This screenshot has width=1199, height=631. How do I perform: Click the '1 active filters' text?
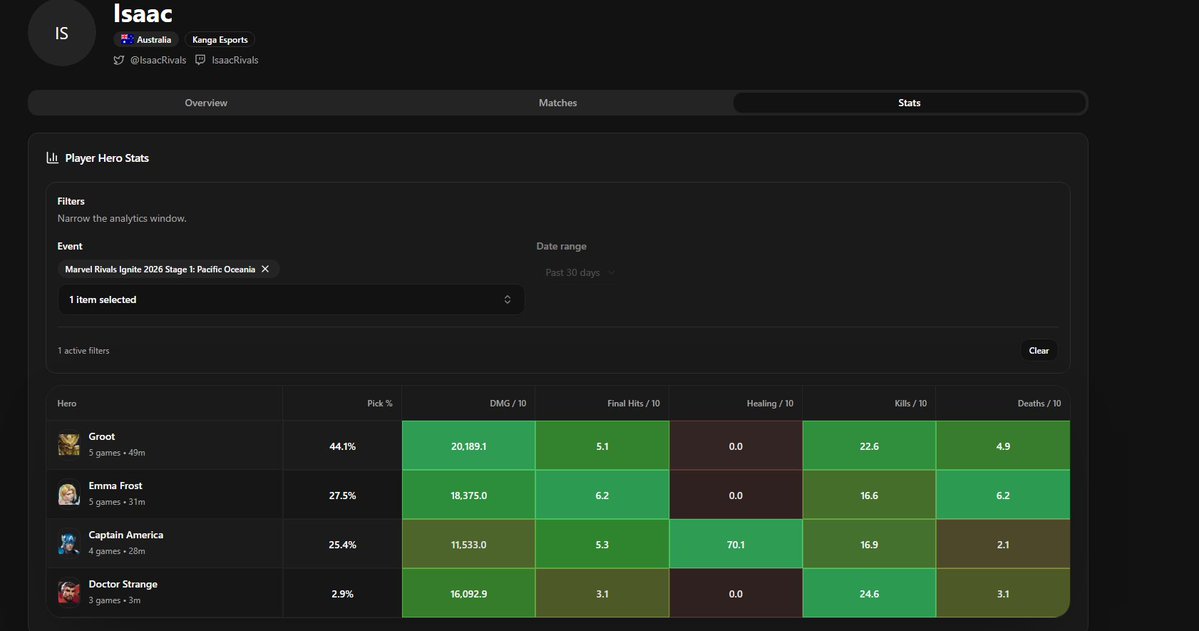tap(83, 350)
